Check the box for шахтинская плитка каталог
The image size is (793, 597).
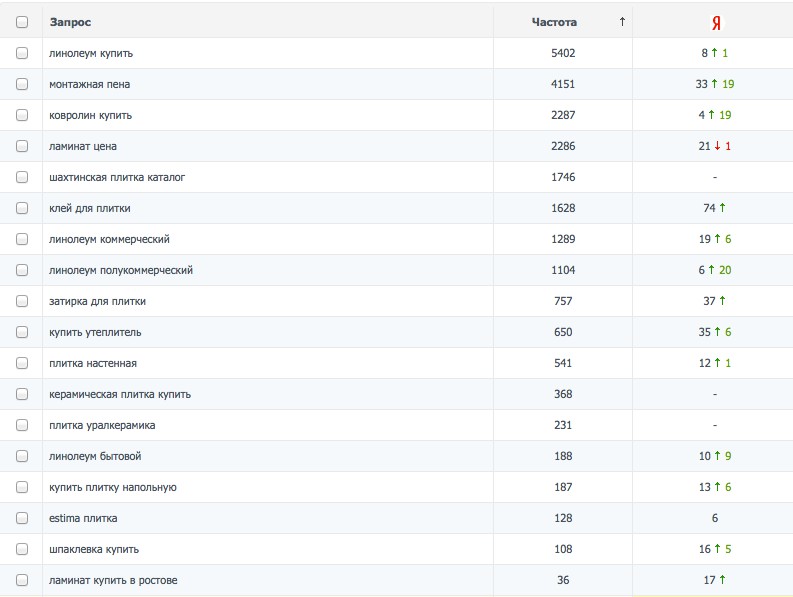pyautogui.click(x=22, y=177)
